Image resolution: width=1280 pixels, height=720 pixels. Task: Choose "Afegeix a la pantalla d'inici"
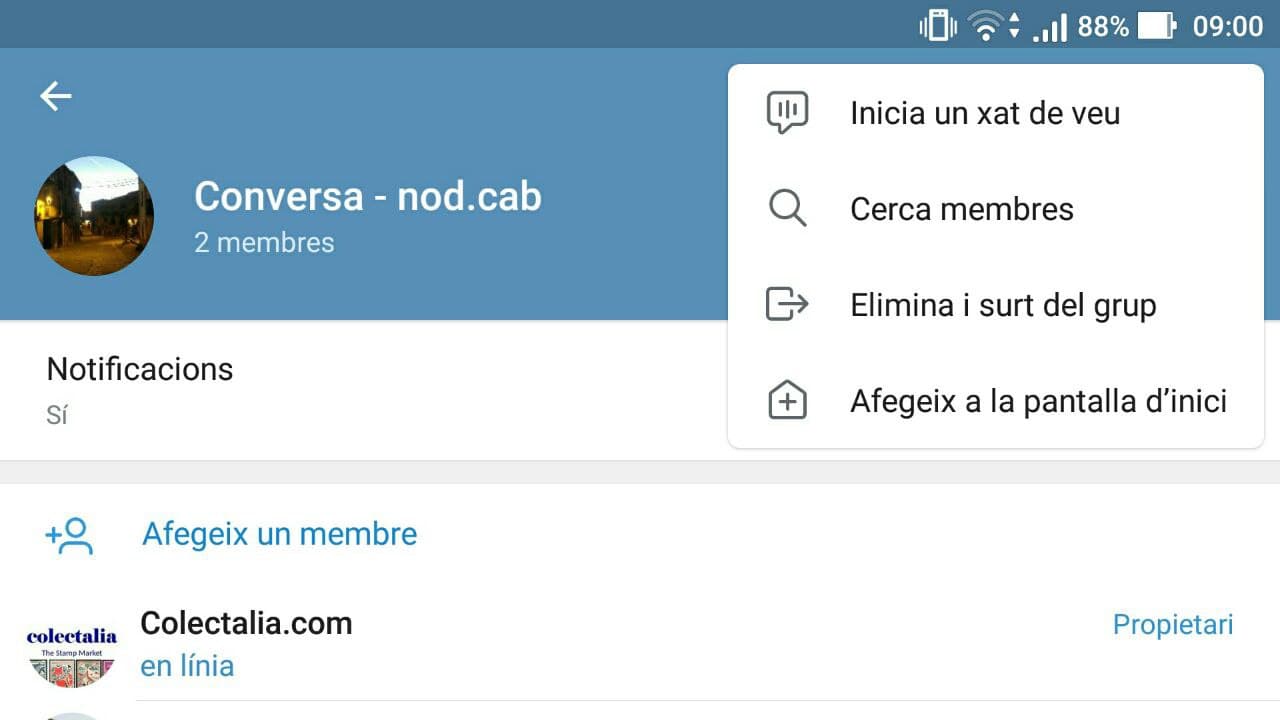[x=1038, y=401]
